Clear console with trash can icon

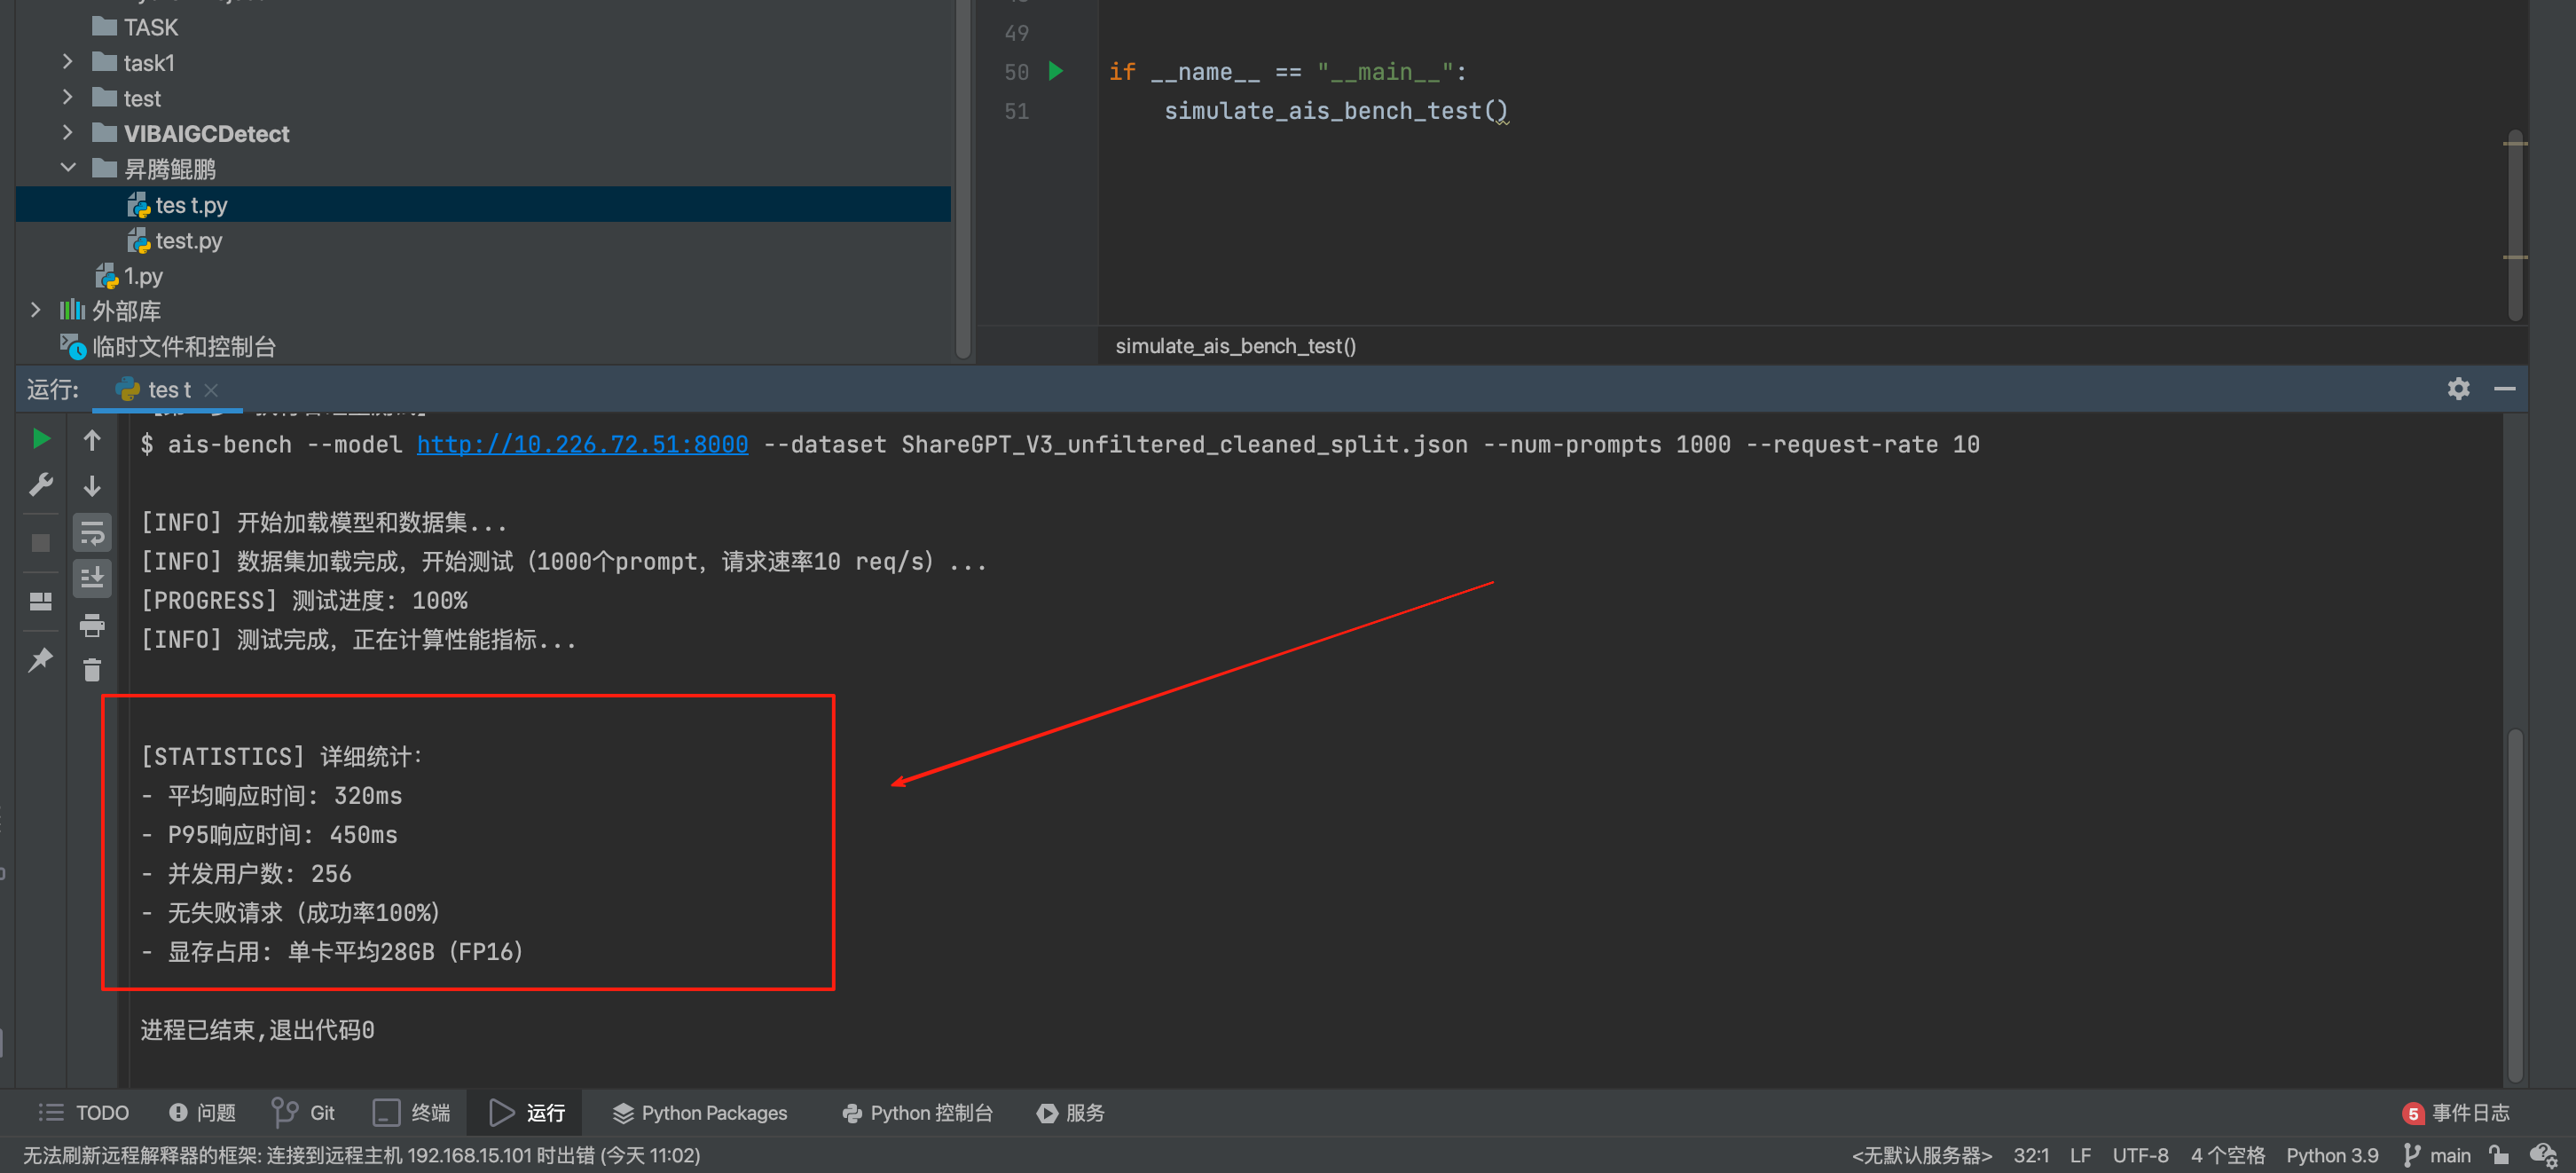[92, 669]
